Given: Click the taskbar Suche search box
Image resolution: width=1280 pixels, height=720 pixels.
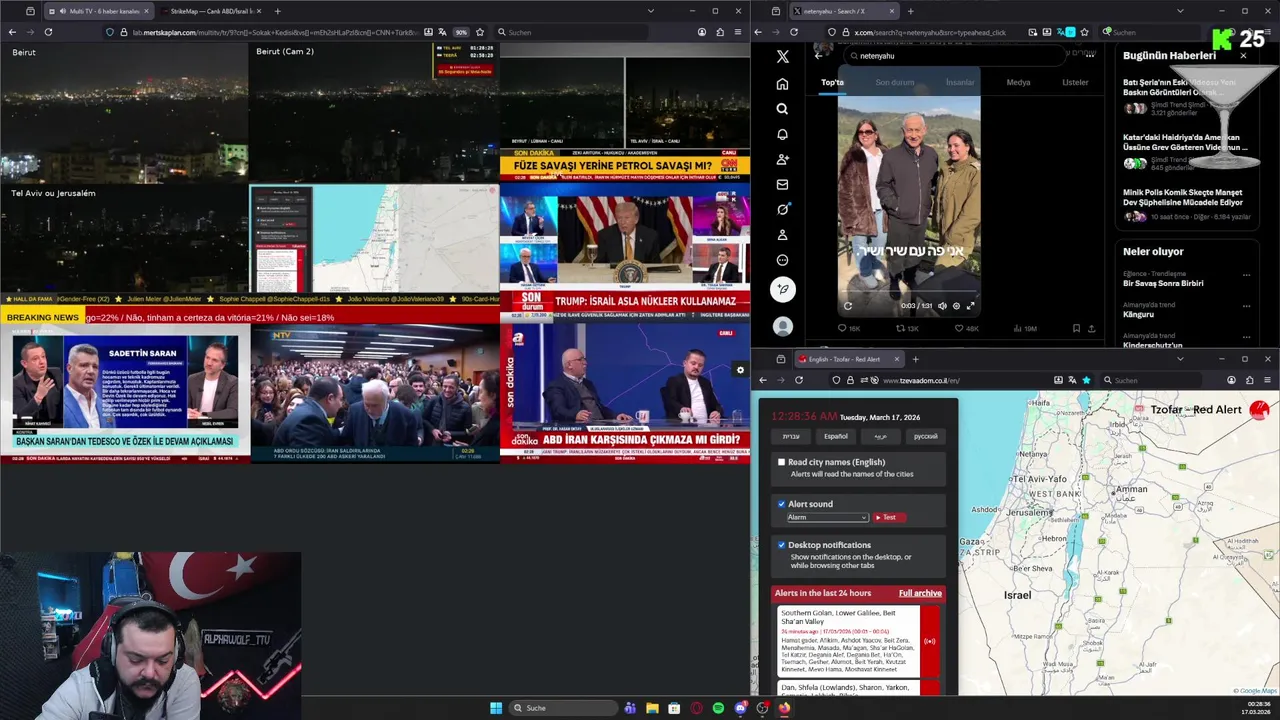Looking at the screenshot, I should [x=563, y=708].
